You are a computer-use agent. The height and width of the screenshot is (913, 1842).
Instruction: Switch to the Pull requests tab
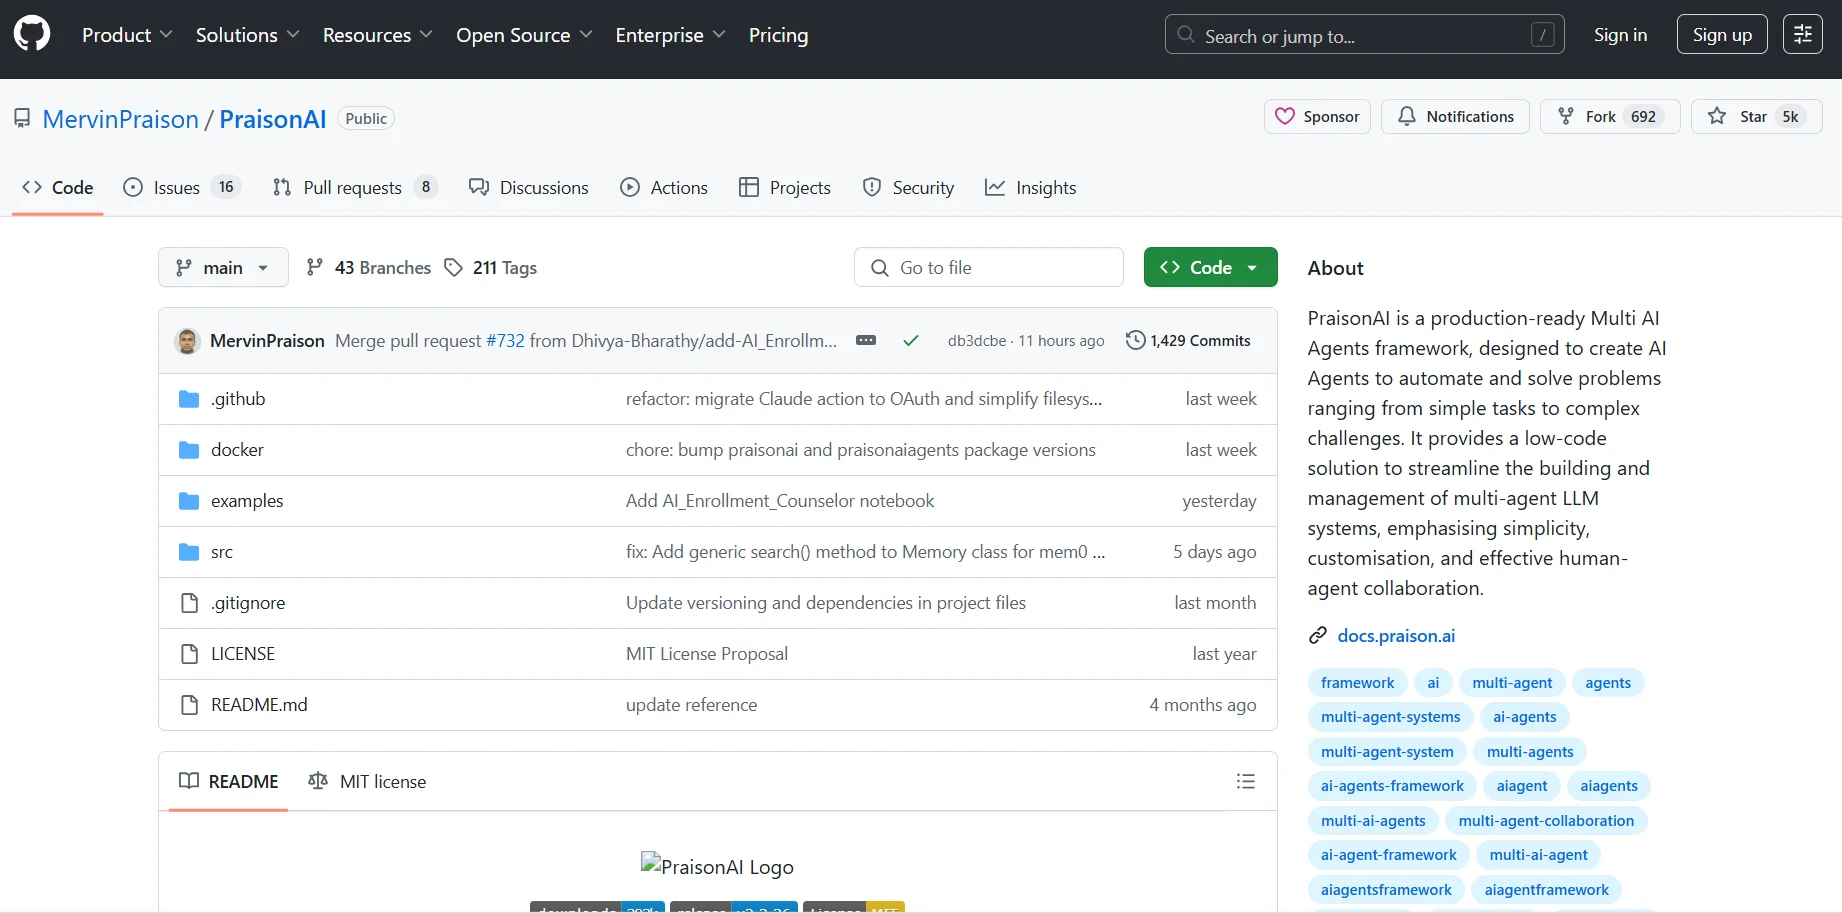pos(352,188)
